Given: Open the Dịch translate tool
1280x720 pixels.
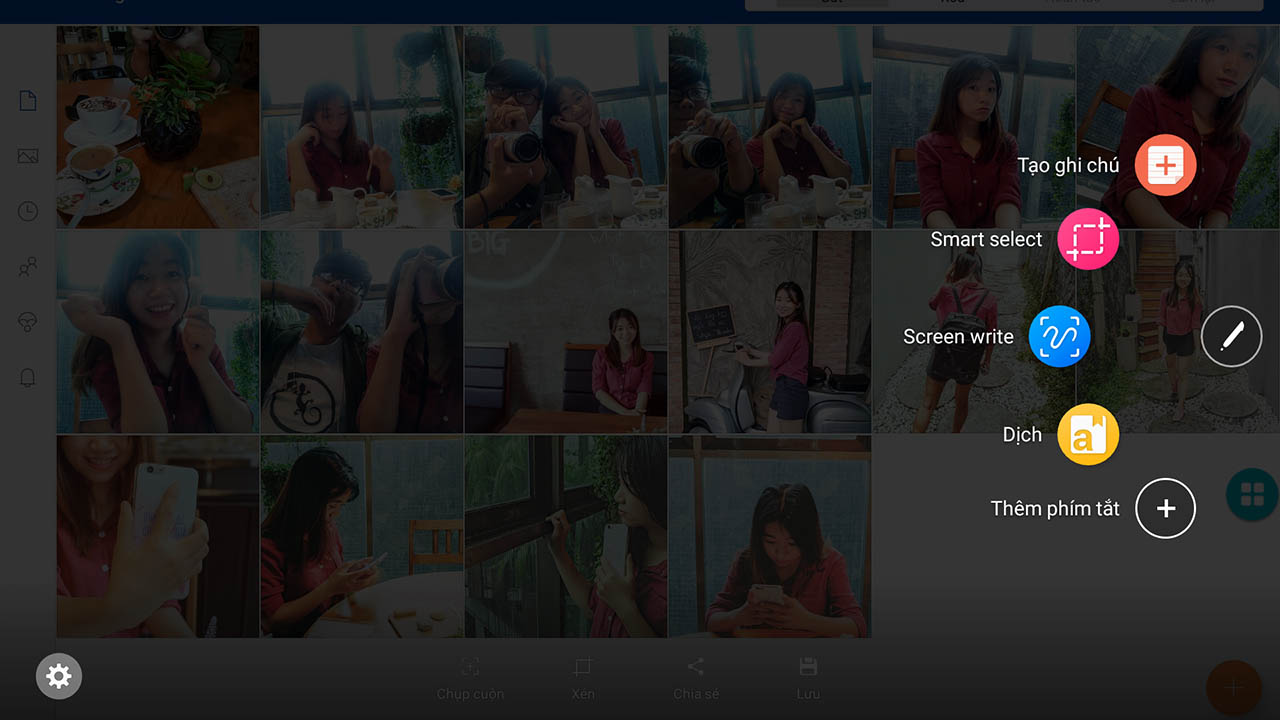Looking at the screenshot, I should pyautogui.click(x=1088, y=435).
